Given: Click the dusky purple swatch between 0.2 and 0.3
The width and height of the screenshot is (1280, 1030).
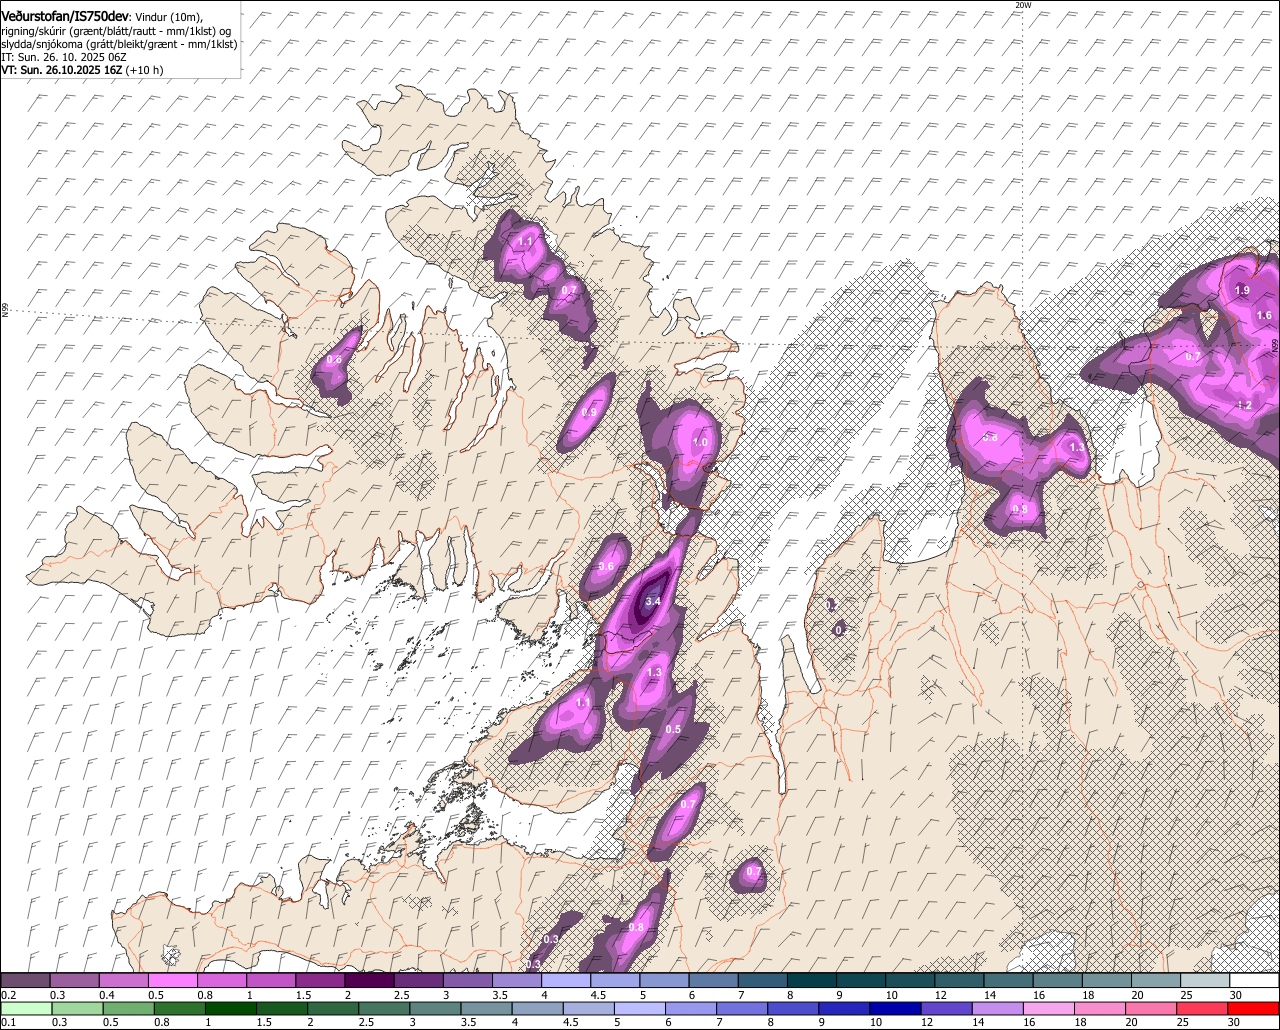Looking at the screenshot, I should click(x=25, y=980).
